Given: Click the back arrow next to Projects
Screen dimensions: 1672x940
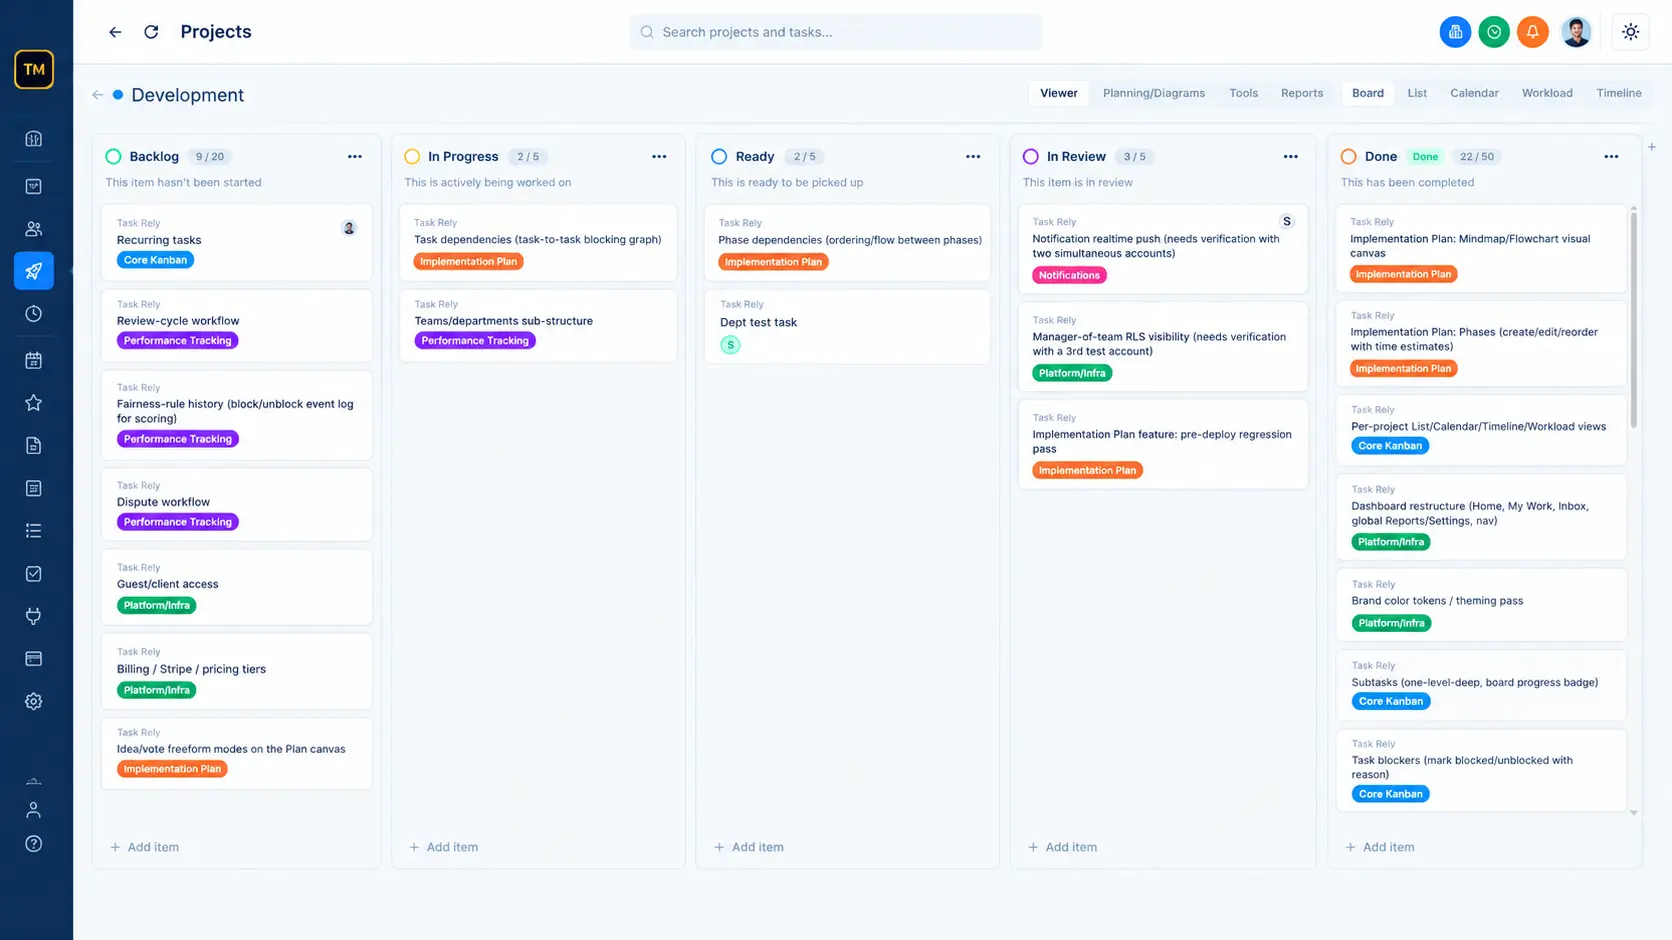Looking at the screenshot, I should tap(115, 32).
